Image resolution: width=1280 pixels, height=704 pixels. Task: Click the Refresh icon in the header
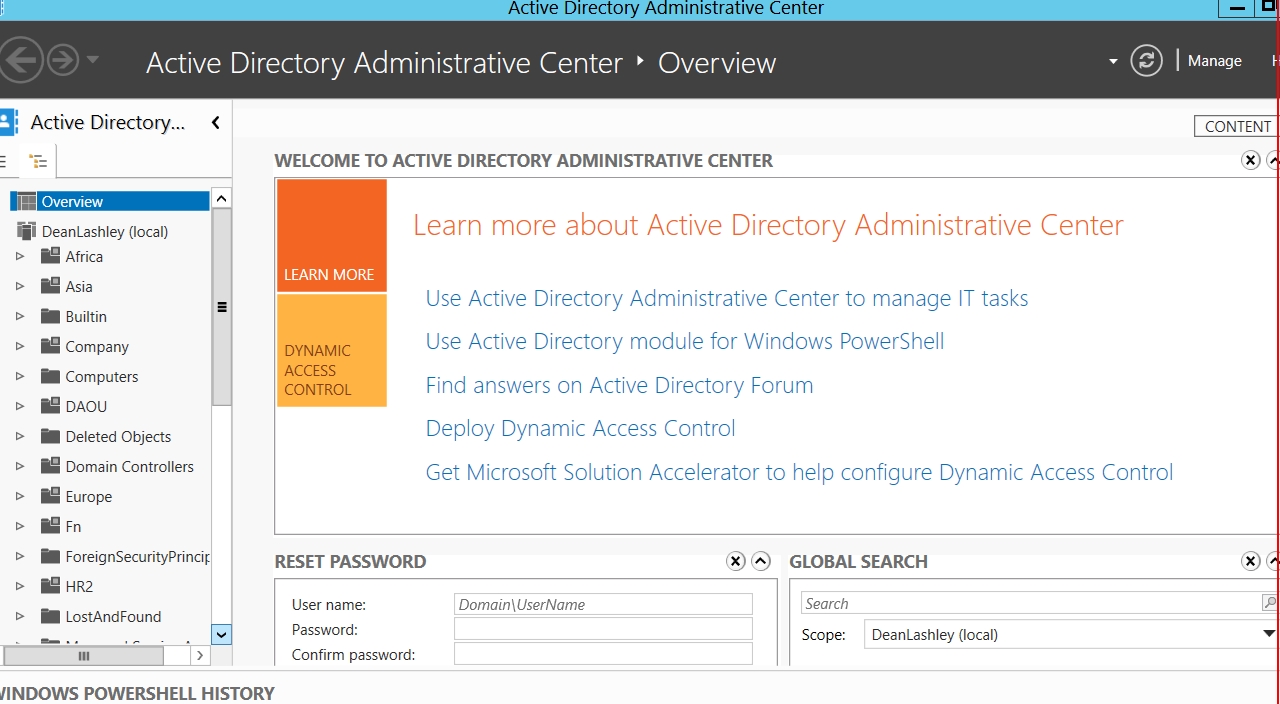(x=1146, y=61)
